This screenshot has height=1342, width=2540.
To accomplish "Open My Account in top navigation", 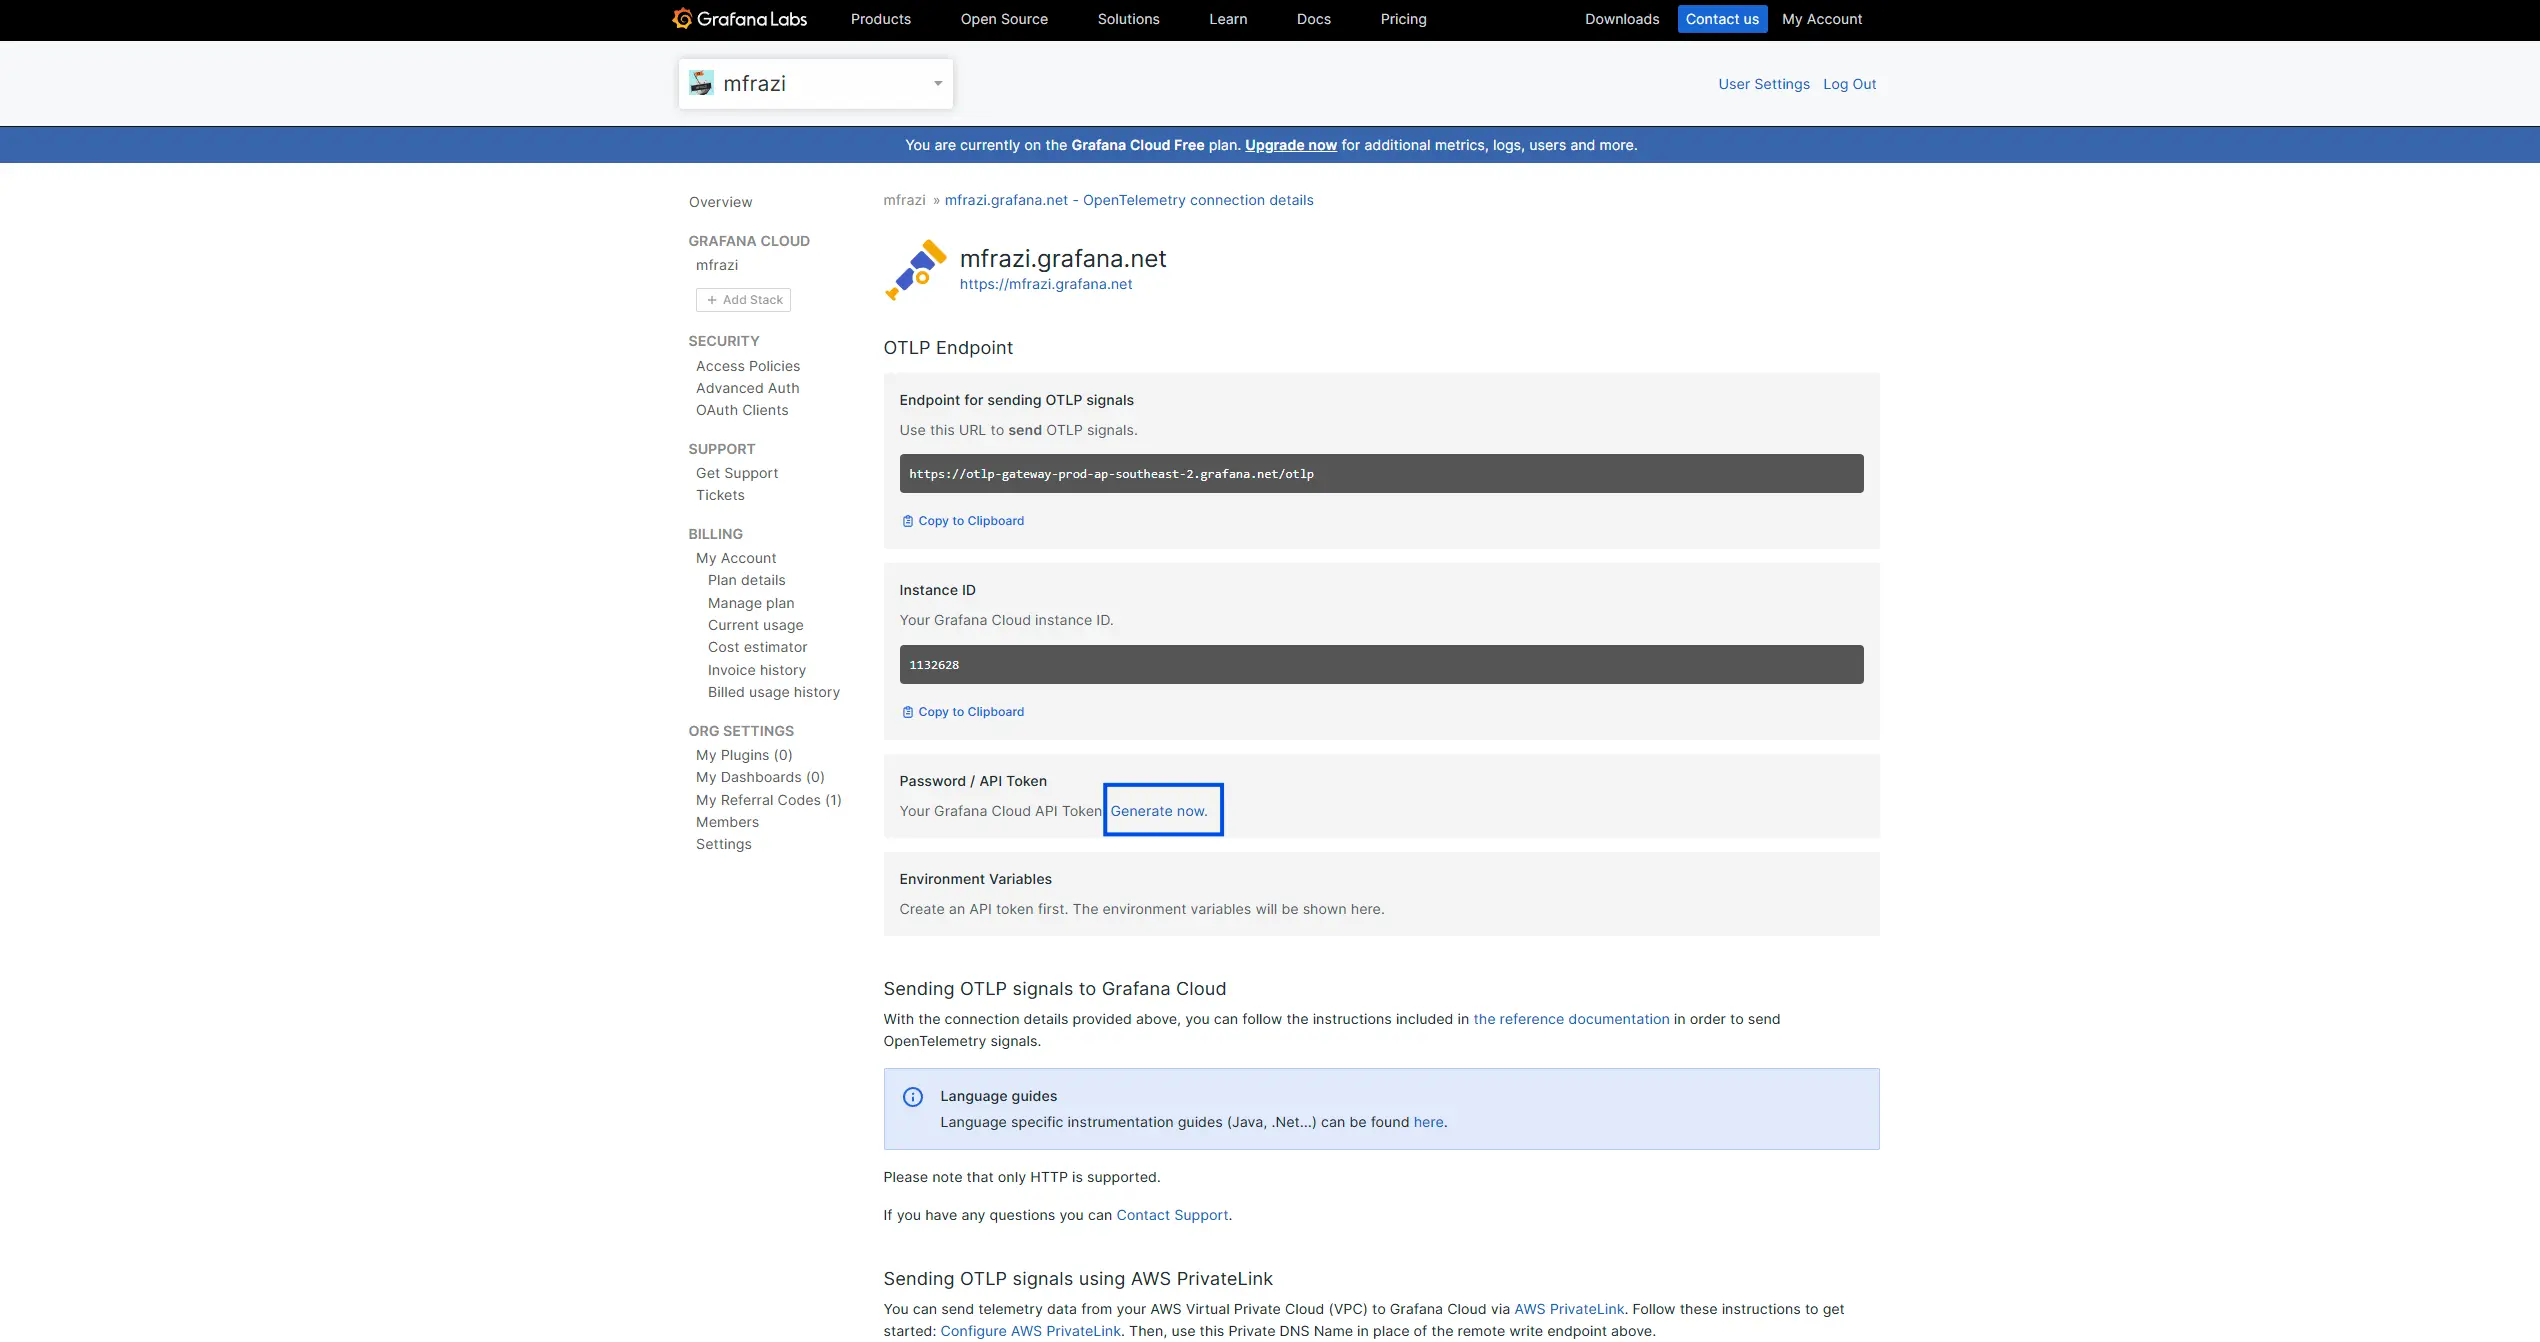I will coord(1822,19).
